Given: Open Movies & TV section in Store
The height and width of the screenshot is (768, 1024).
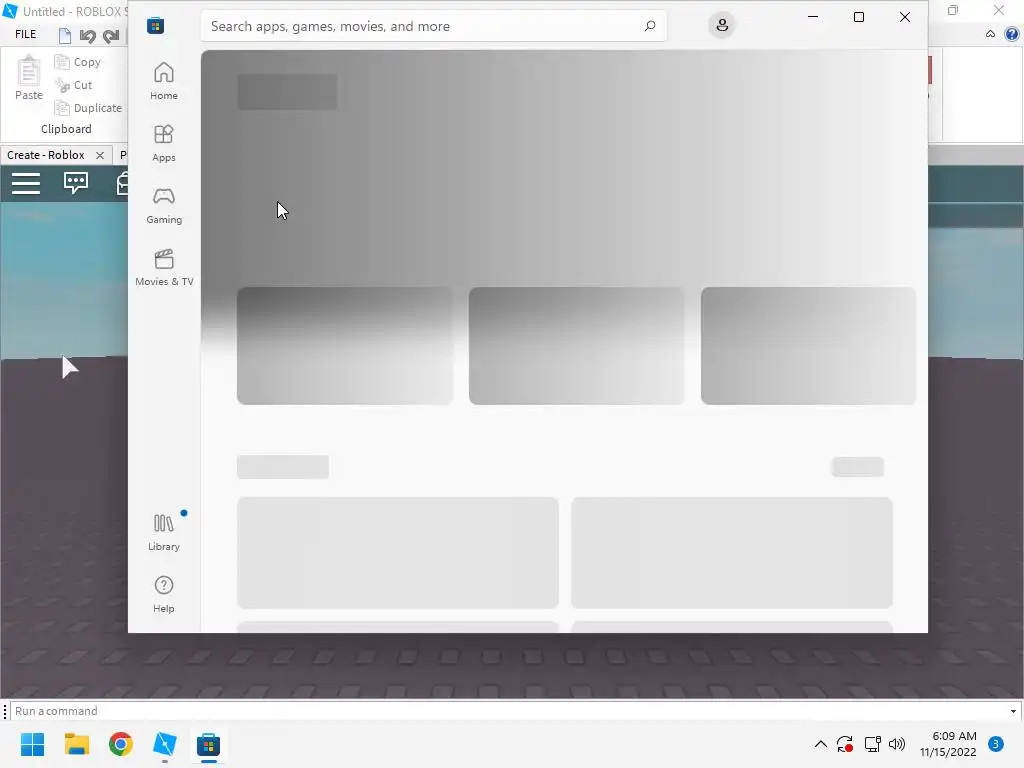Looking at the screenshot, I should tap(164, 267).
